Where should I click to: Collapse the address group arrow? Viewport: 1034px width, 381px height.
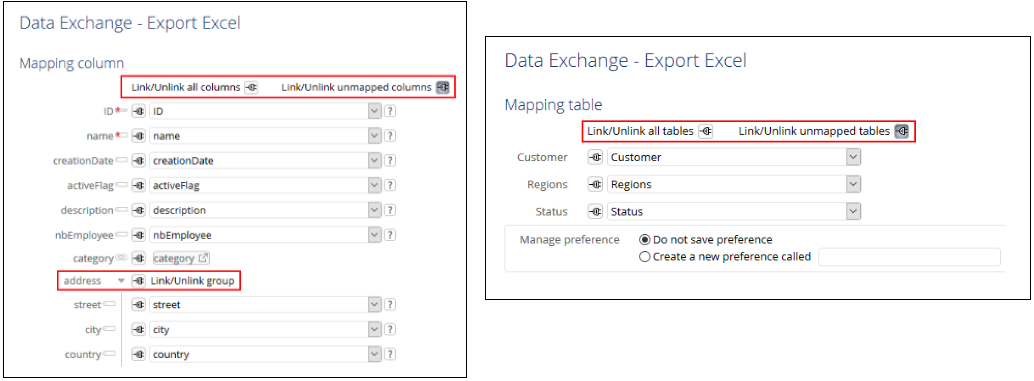point(121,281)
